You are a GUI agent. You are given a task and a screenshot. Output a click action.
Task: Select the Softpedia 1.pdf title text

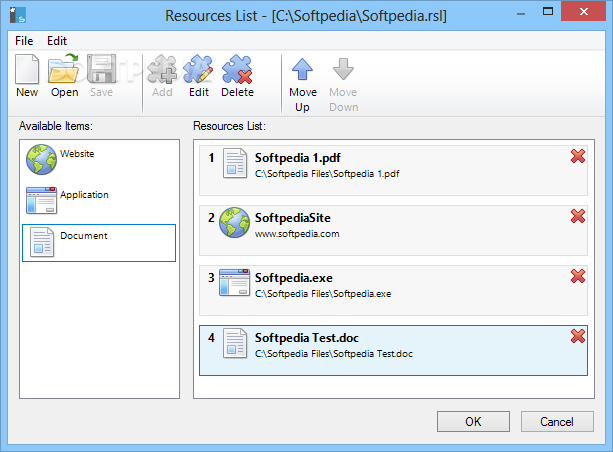(x=298, y=158)
